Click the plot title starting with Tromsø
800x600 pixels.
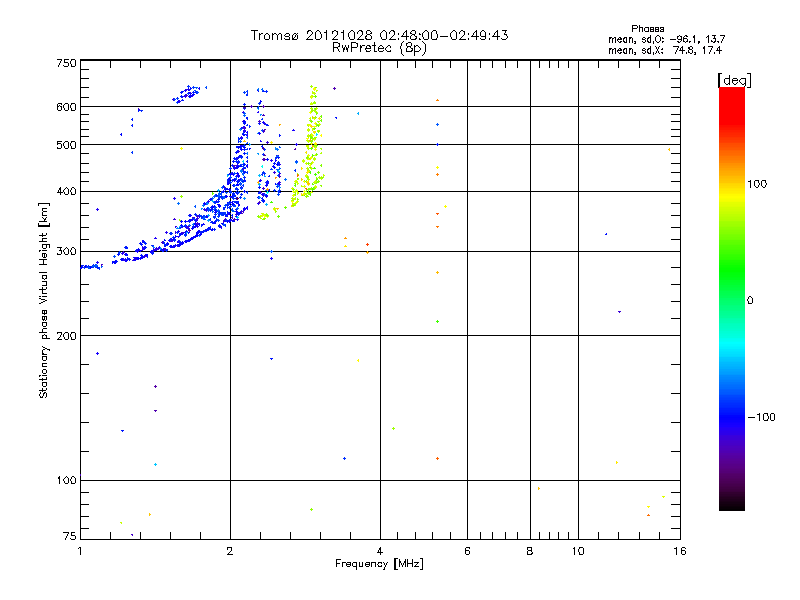click(379, 35)
